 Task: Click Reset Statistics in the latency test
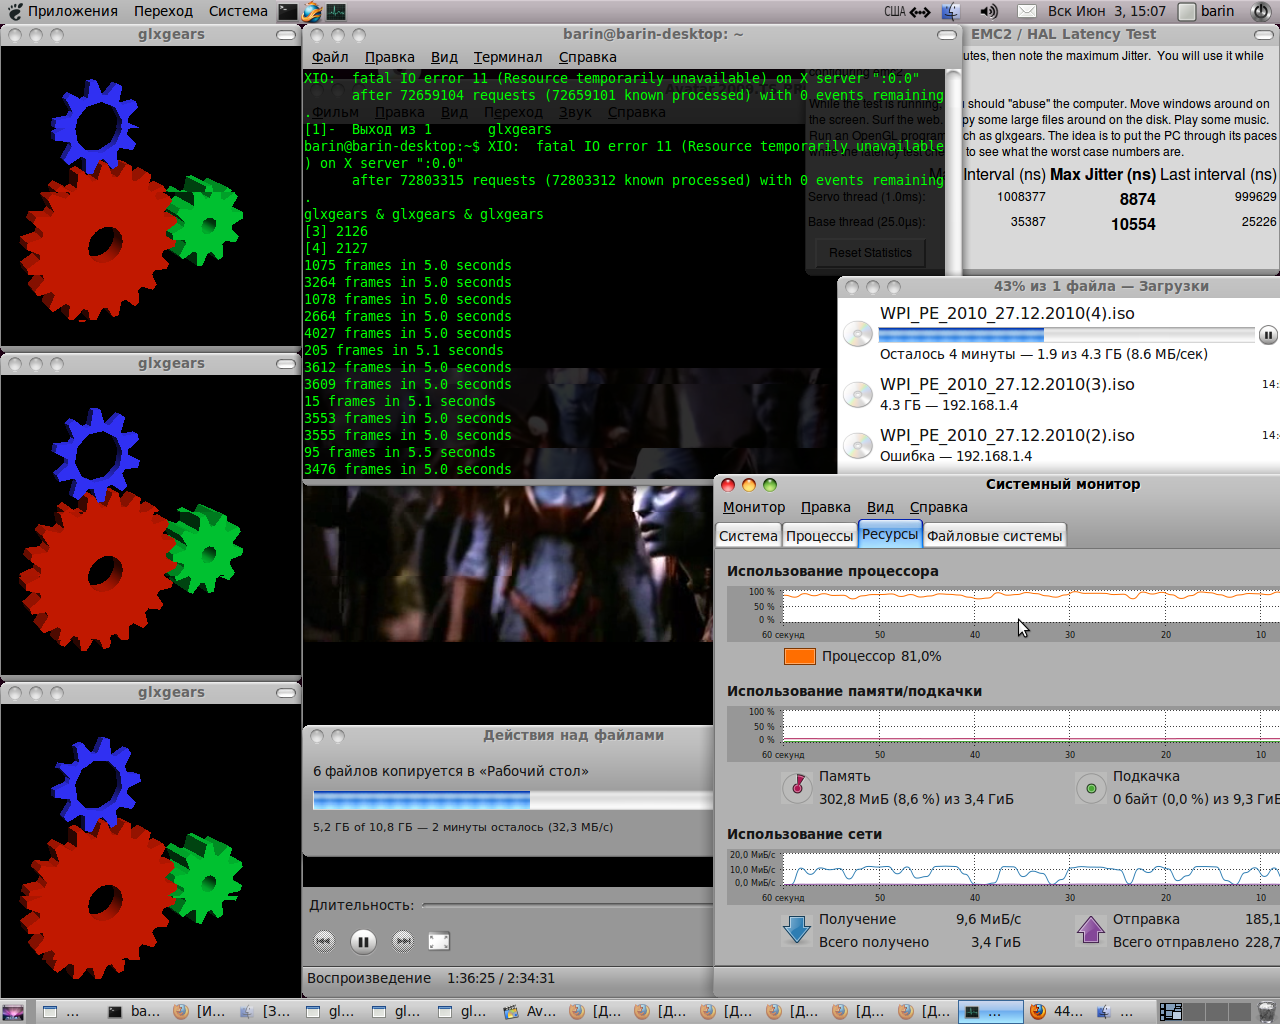click(x=870, y=253)
